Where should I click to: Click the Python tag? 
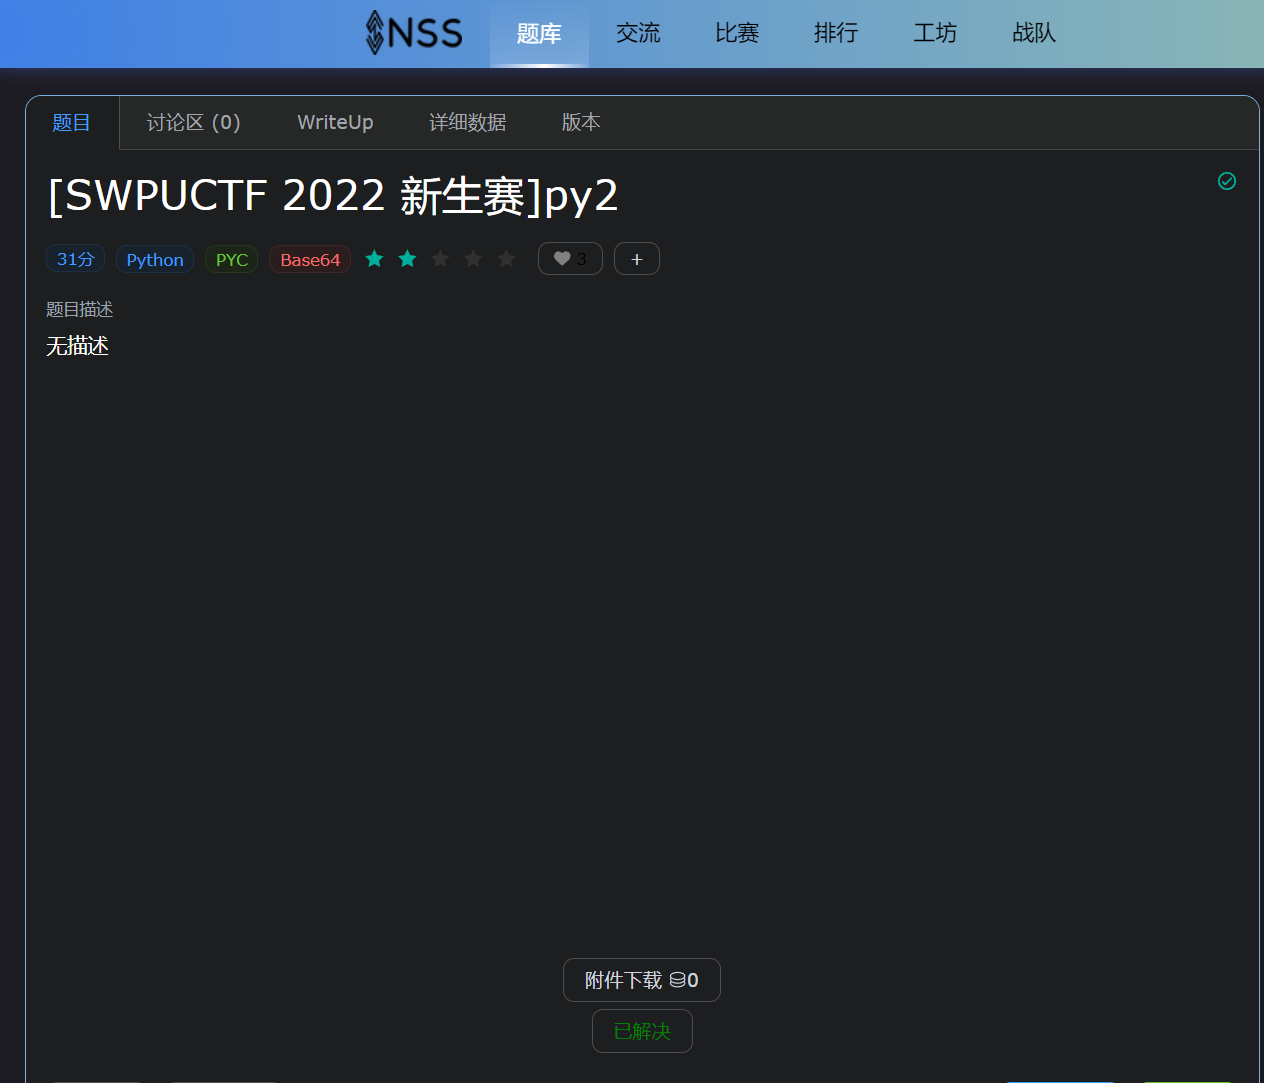(x=155, y=259)
